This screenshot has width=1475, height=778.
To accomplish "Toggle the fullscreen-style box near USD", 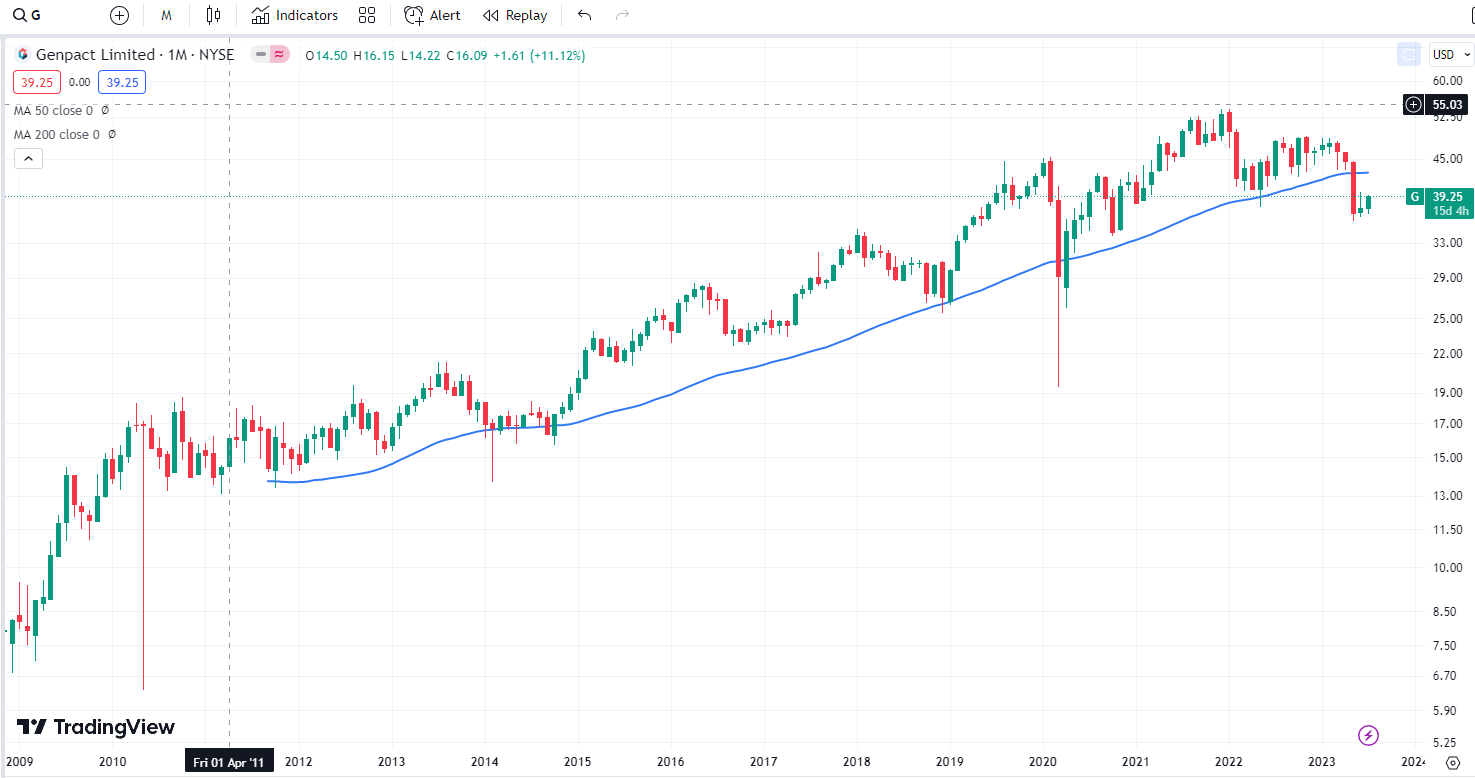I will pos(1409,55).
